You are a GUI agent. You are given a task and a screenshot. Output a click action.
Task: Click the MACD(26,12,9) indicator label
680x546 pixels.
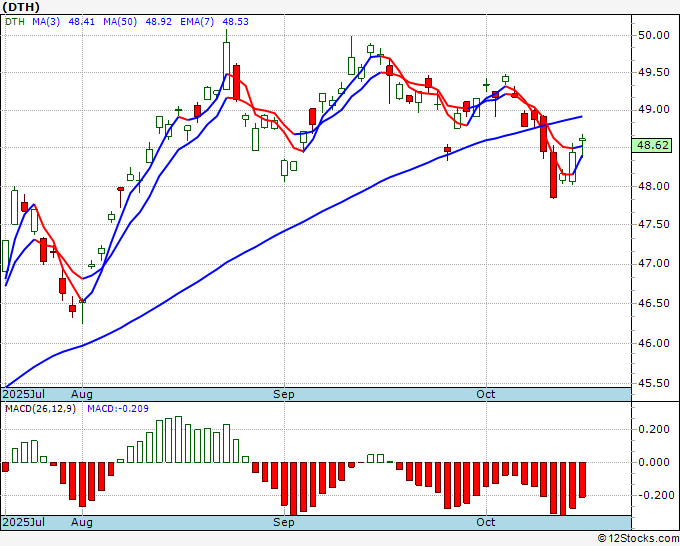coord(40,409)
